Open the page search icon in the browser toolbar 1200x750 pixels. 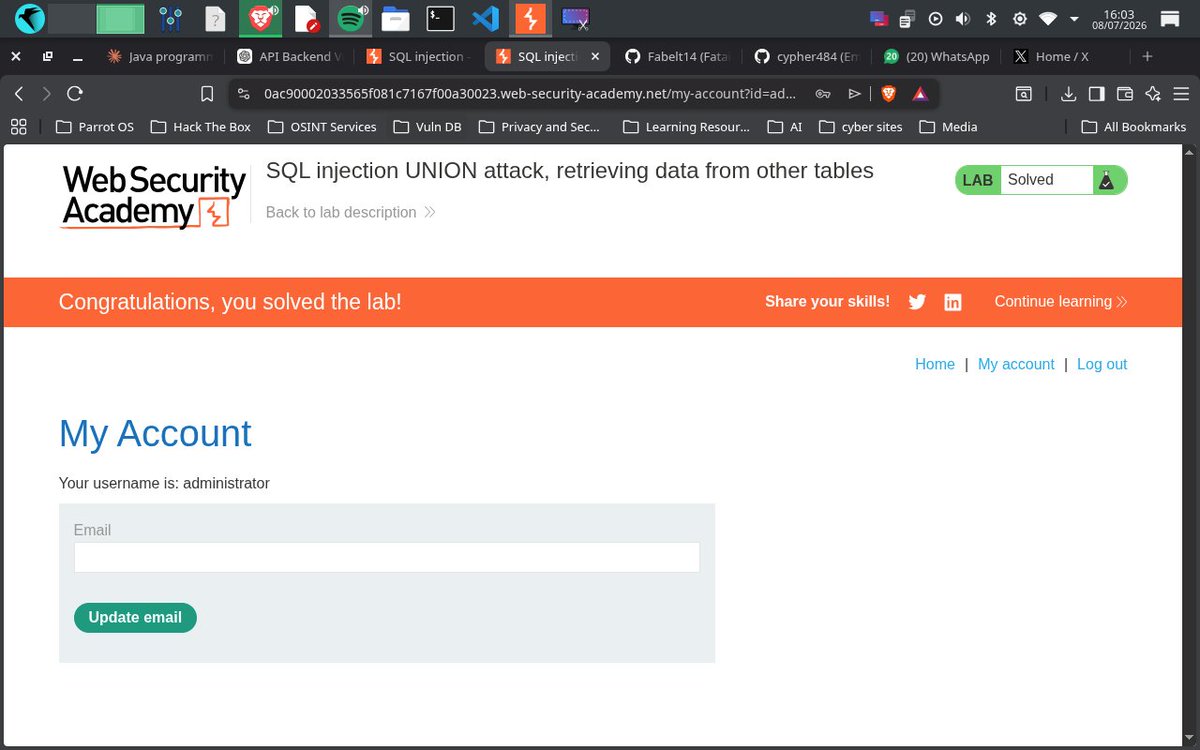(x=1024, y=94)
